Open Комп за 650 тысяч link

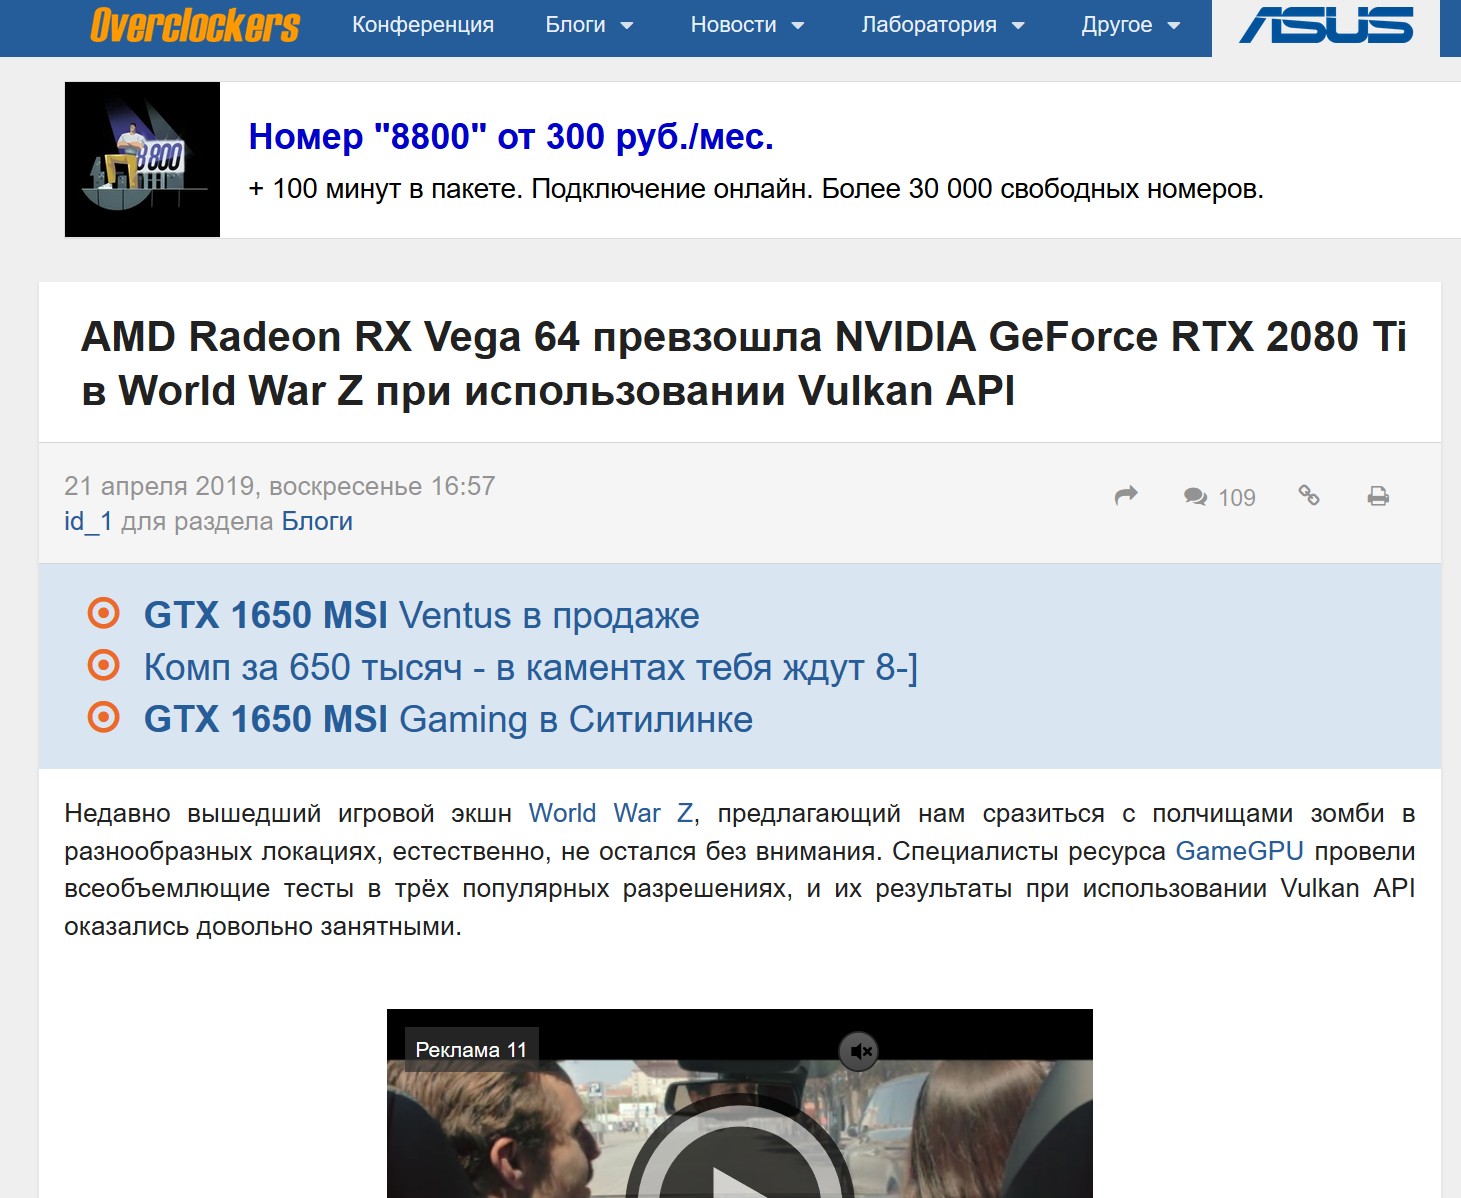coord(530,667)
